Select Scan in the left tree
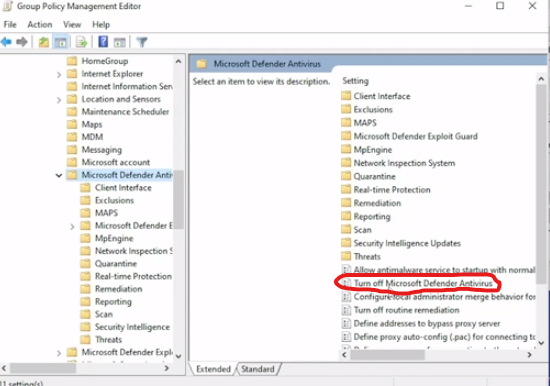The image size is (550, 386). 104,314
